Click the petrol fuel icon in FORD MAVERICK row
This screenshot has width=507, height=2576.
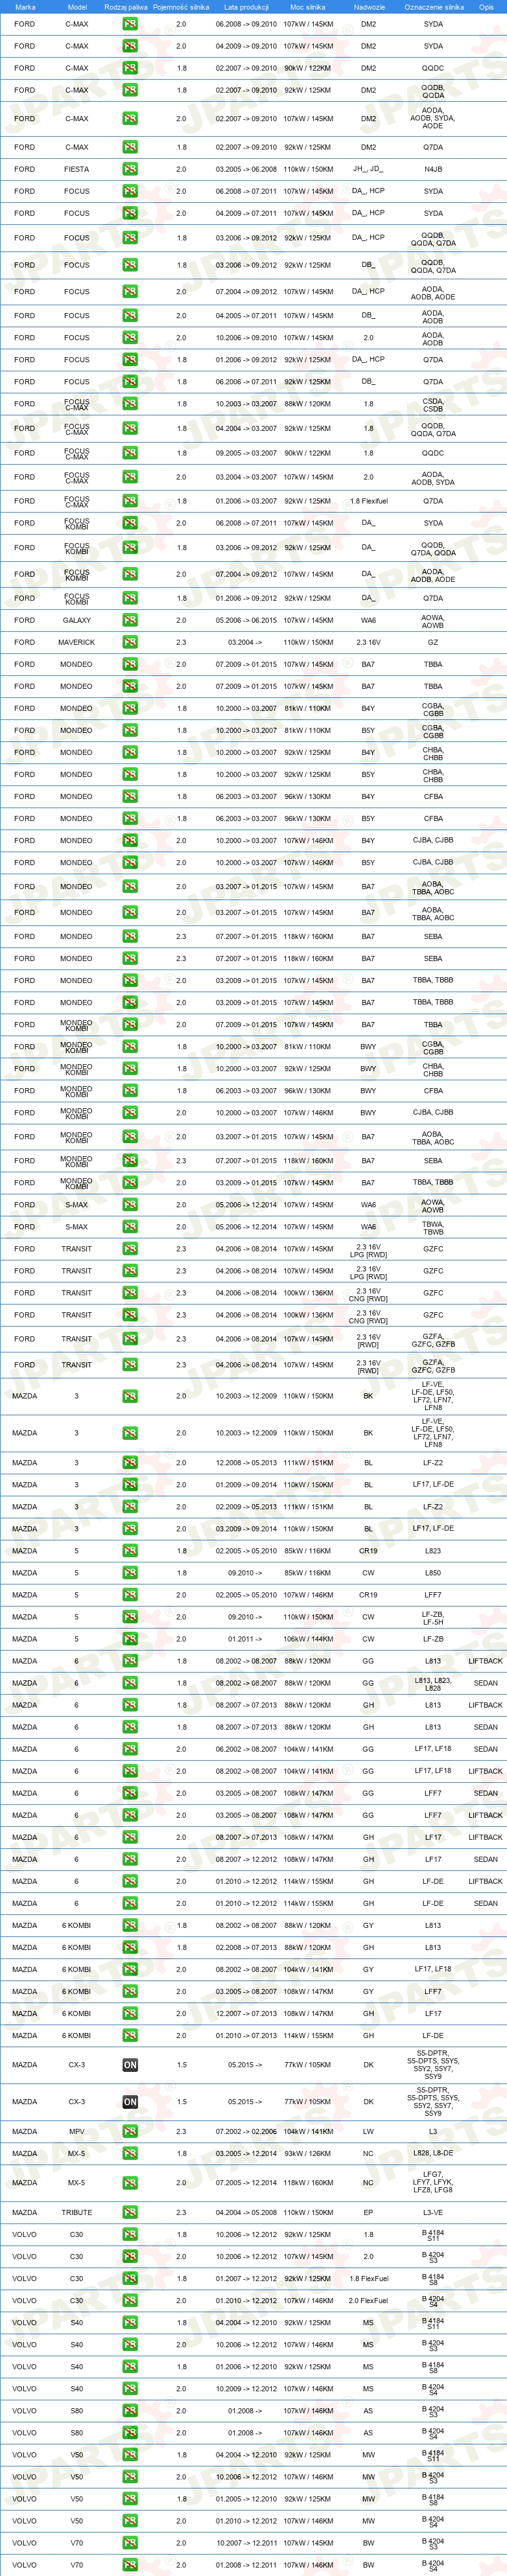click(x=130, y=642)
